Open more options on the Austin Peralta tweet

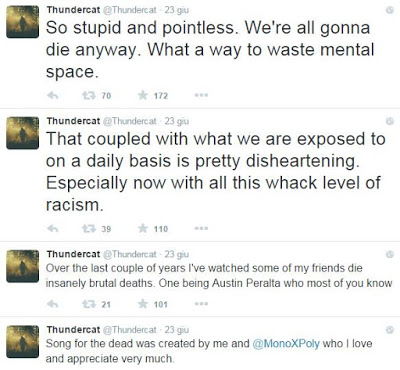pyautogui.click(x=201, y=304)
